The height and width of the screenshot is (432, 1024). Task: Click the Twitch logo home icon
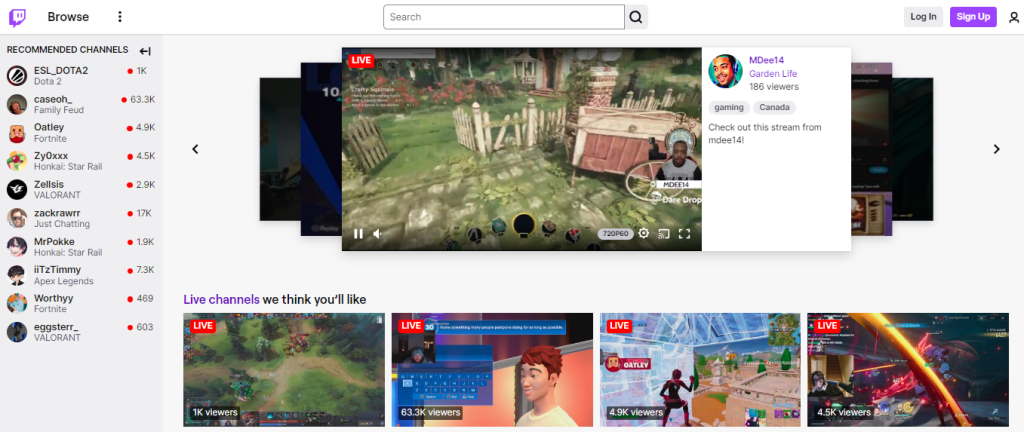coord(18,17)
